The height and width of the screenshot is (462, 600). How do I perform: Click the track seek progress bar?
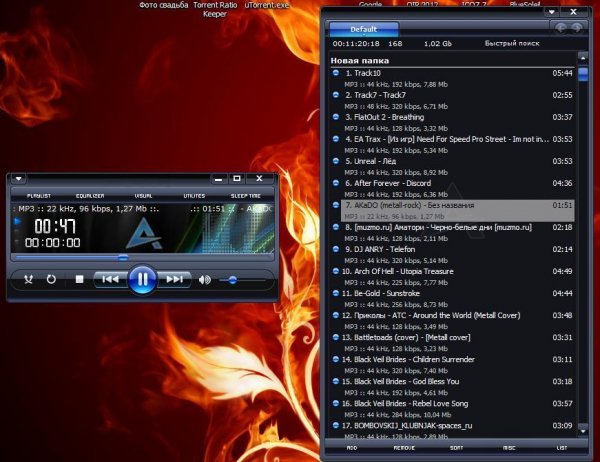pos(142,258)
